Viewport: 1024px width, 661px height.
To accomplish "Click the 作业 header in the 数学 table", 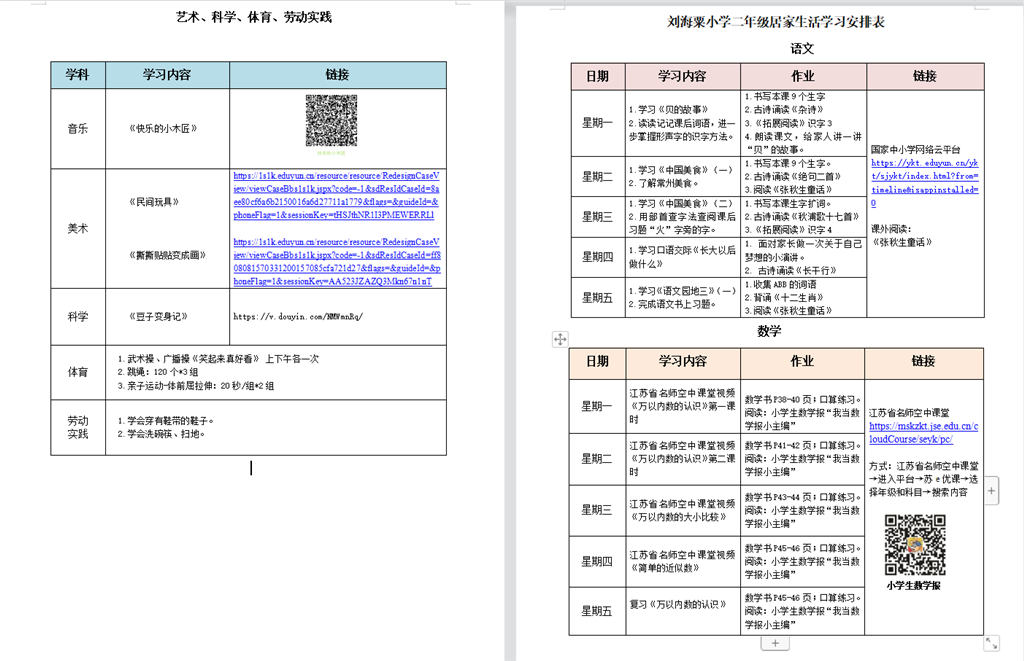I will tap(803, 361).
